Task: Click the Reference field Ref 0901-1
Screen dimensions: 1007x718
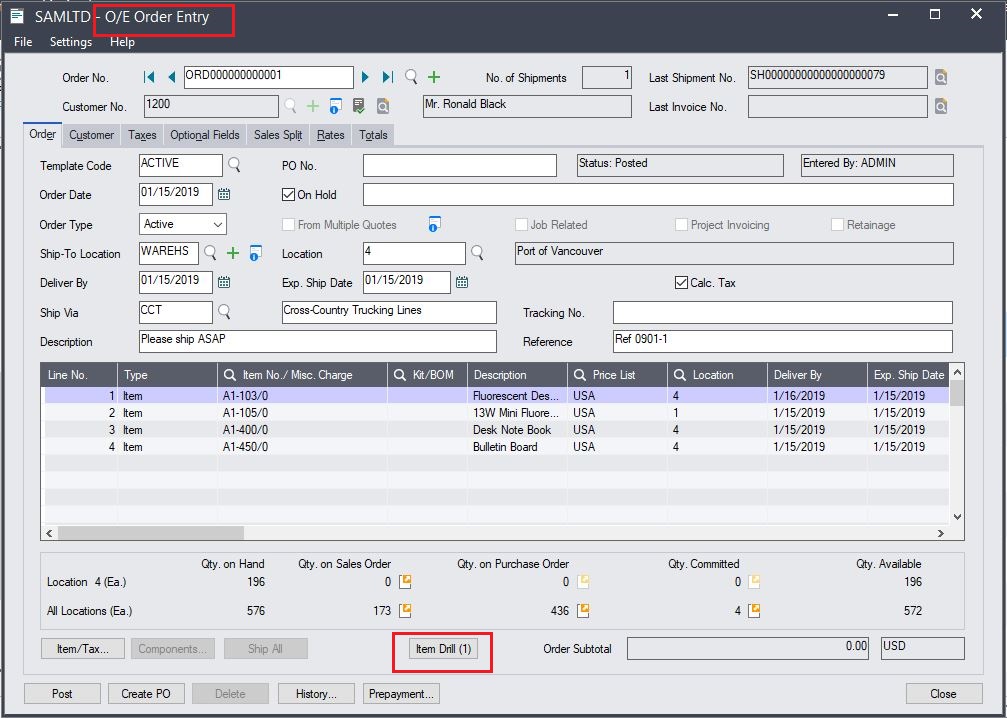Action: (782, 341)
